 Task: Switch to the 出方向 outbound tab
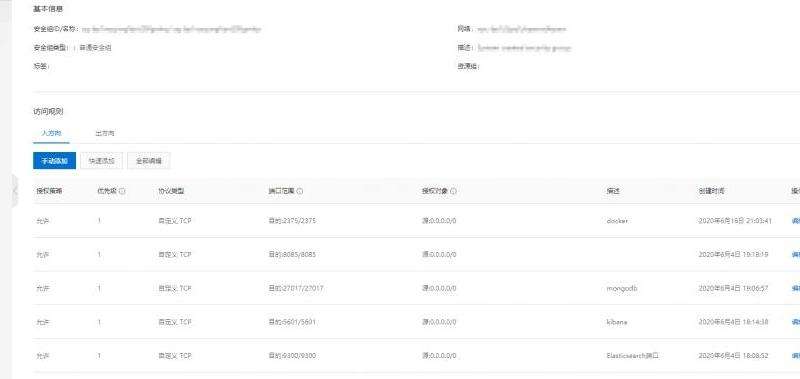[105, 133]
